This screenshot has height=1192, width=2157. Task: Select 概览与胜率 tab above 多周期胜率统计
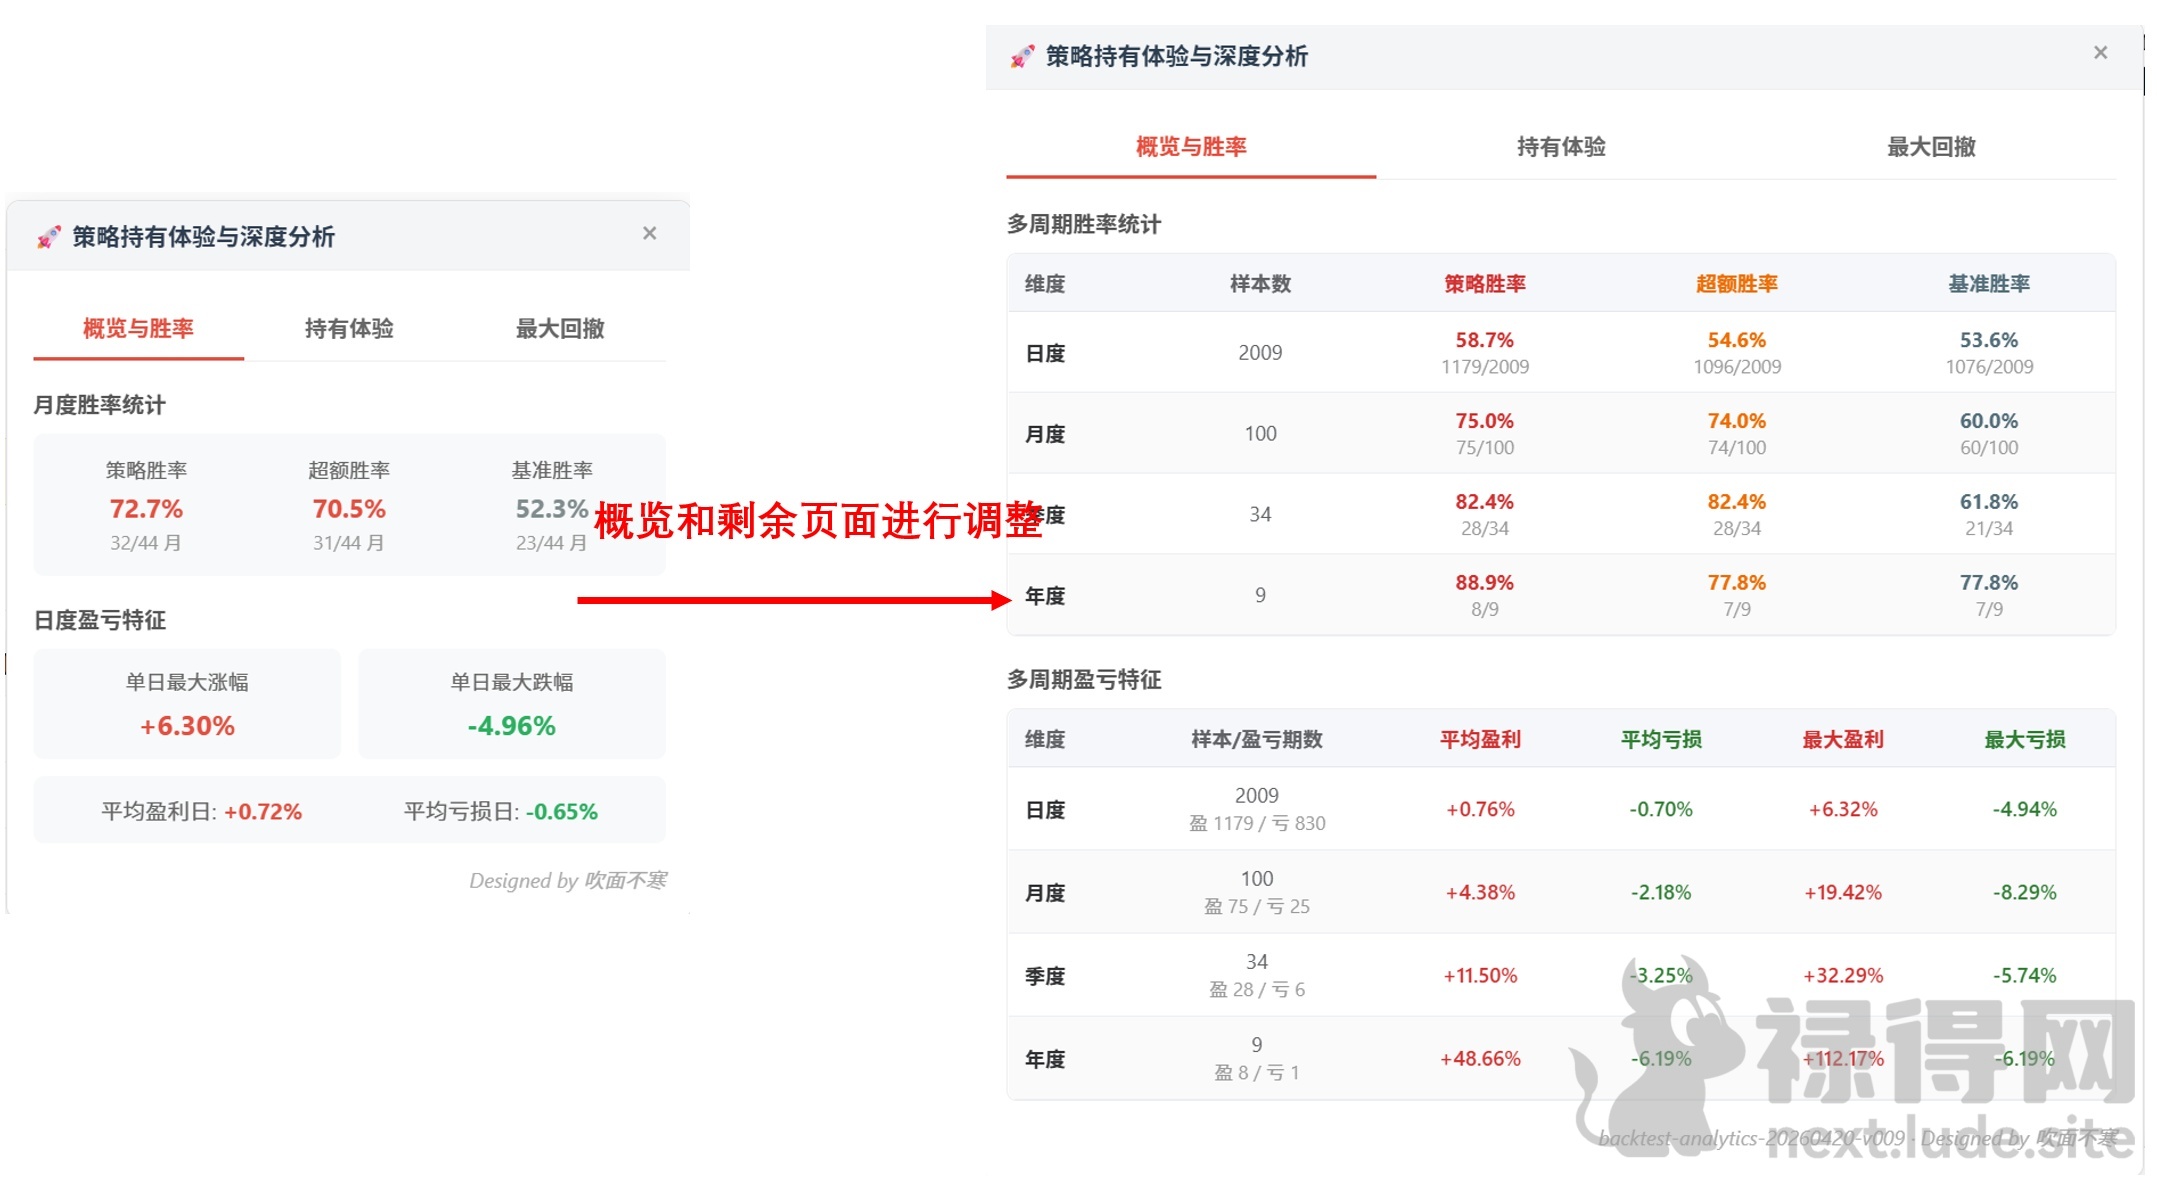tap(1191, 147)
